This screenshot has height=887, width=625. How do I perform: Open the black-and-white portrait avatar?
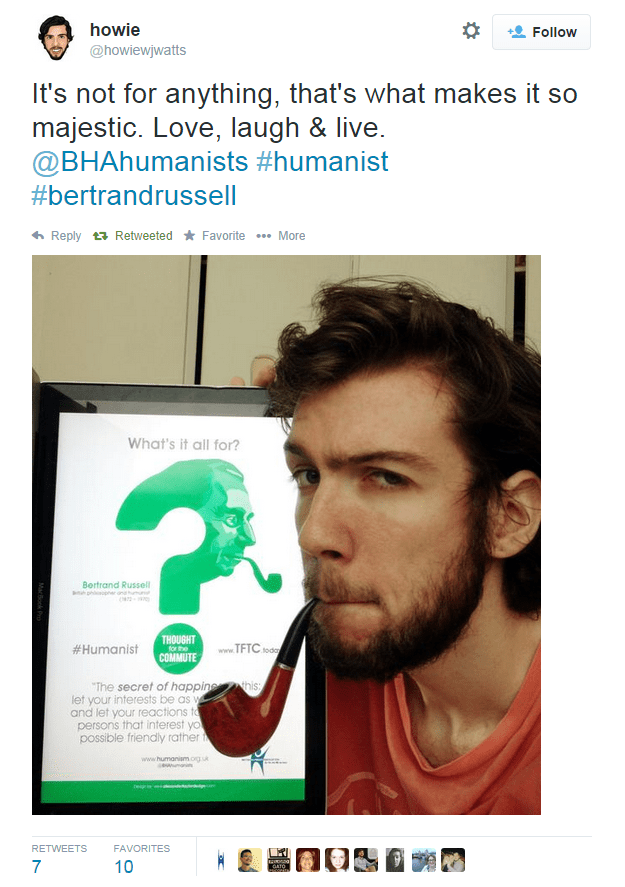click(395, 860)
